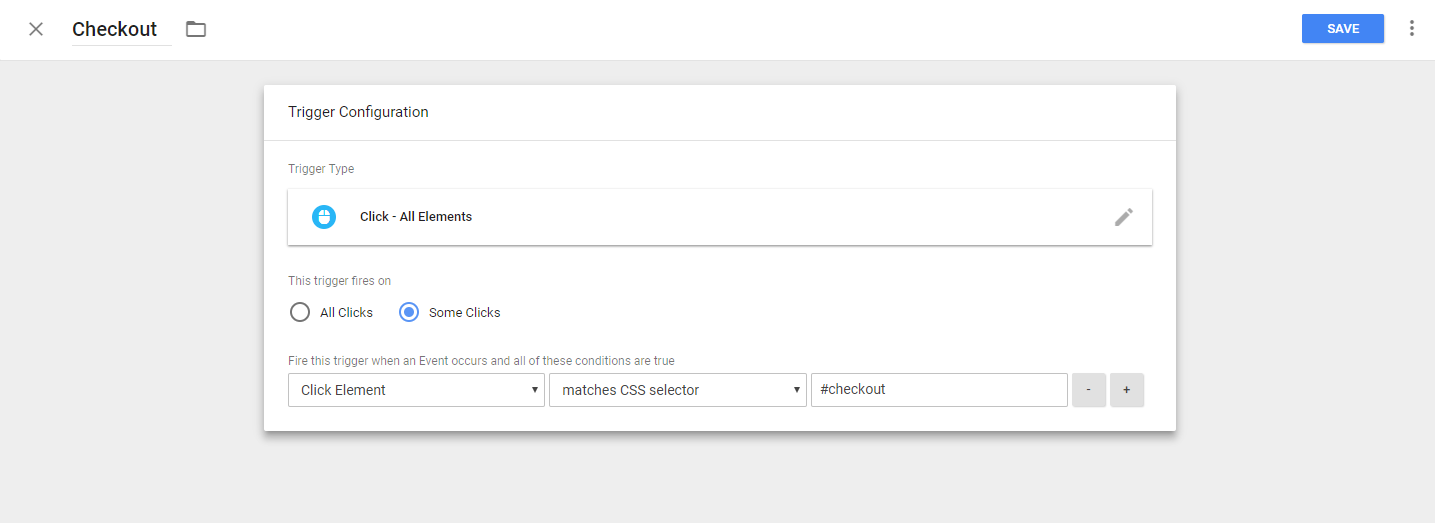
Task: Save the trigger with SAVE button
Action: pyautogui.click(x=1342, y=29)
